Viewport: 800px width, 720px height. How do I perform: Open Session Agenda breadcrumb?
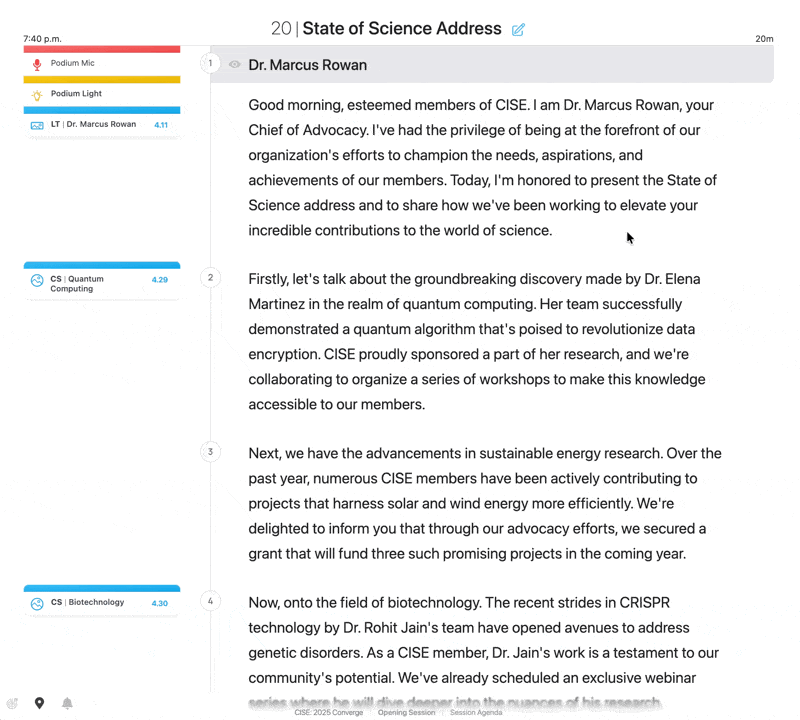[x=476, y=713]
